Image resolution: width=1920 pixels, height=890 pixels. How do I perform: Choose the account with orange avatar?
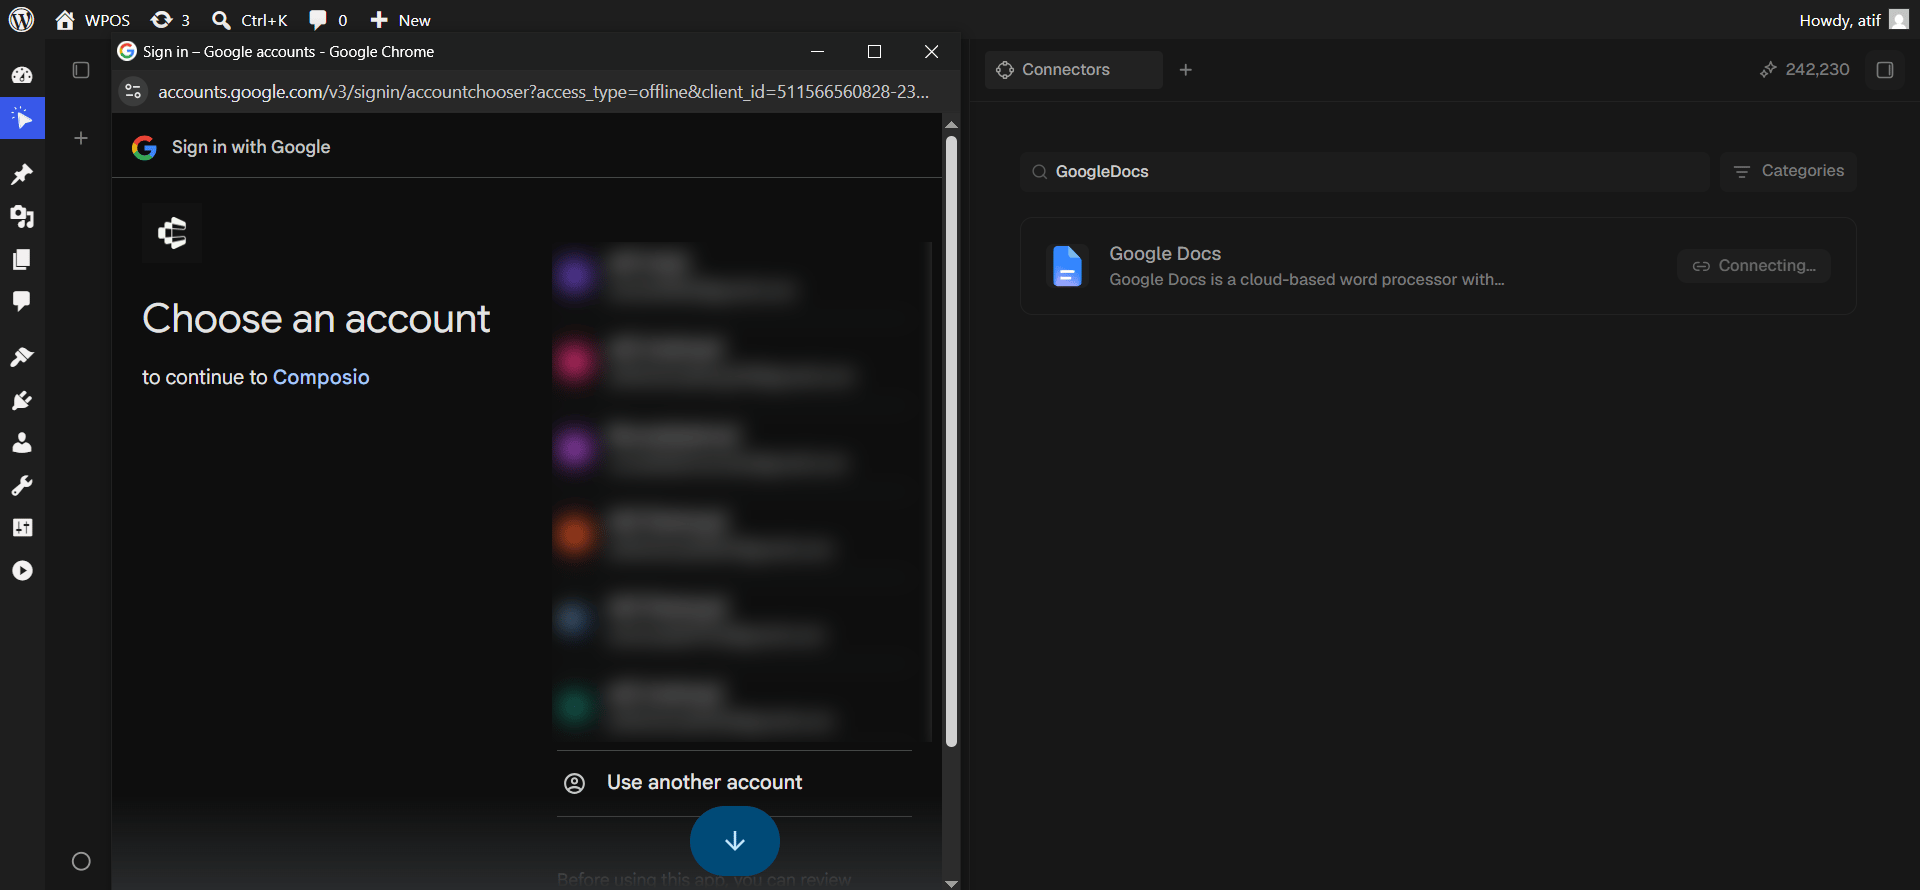tap(732, 534)
